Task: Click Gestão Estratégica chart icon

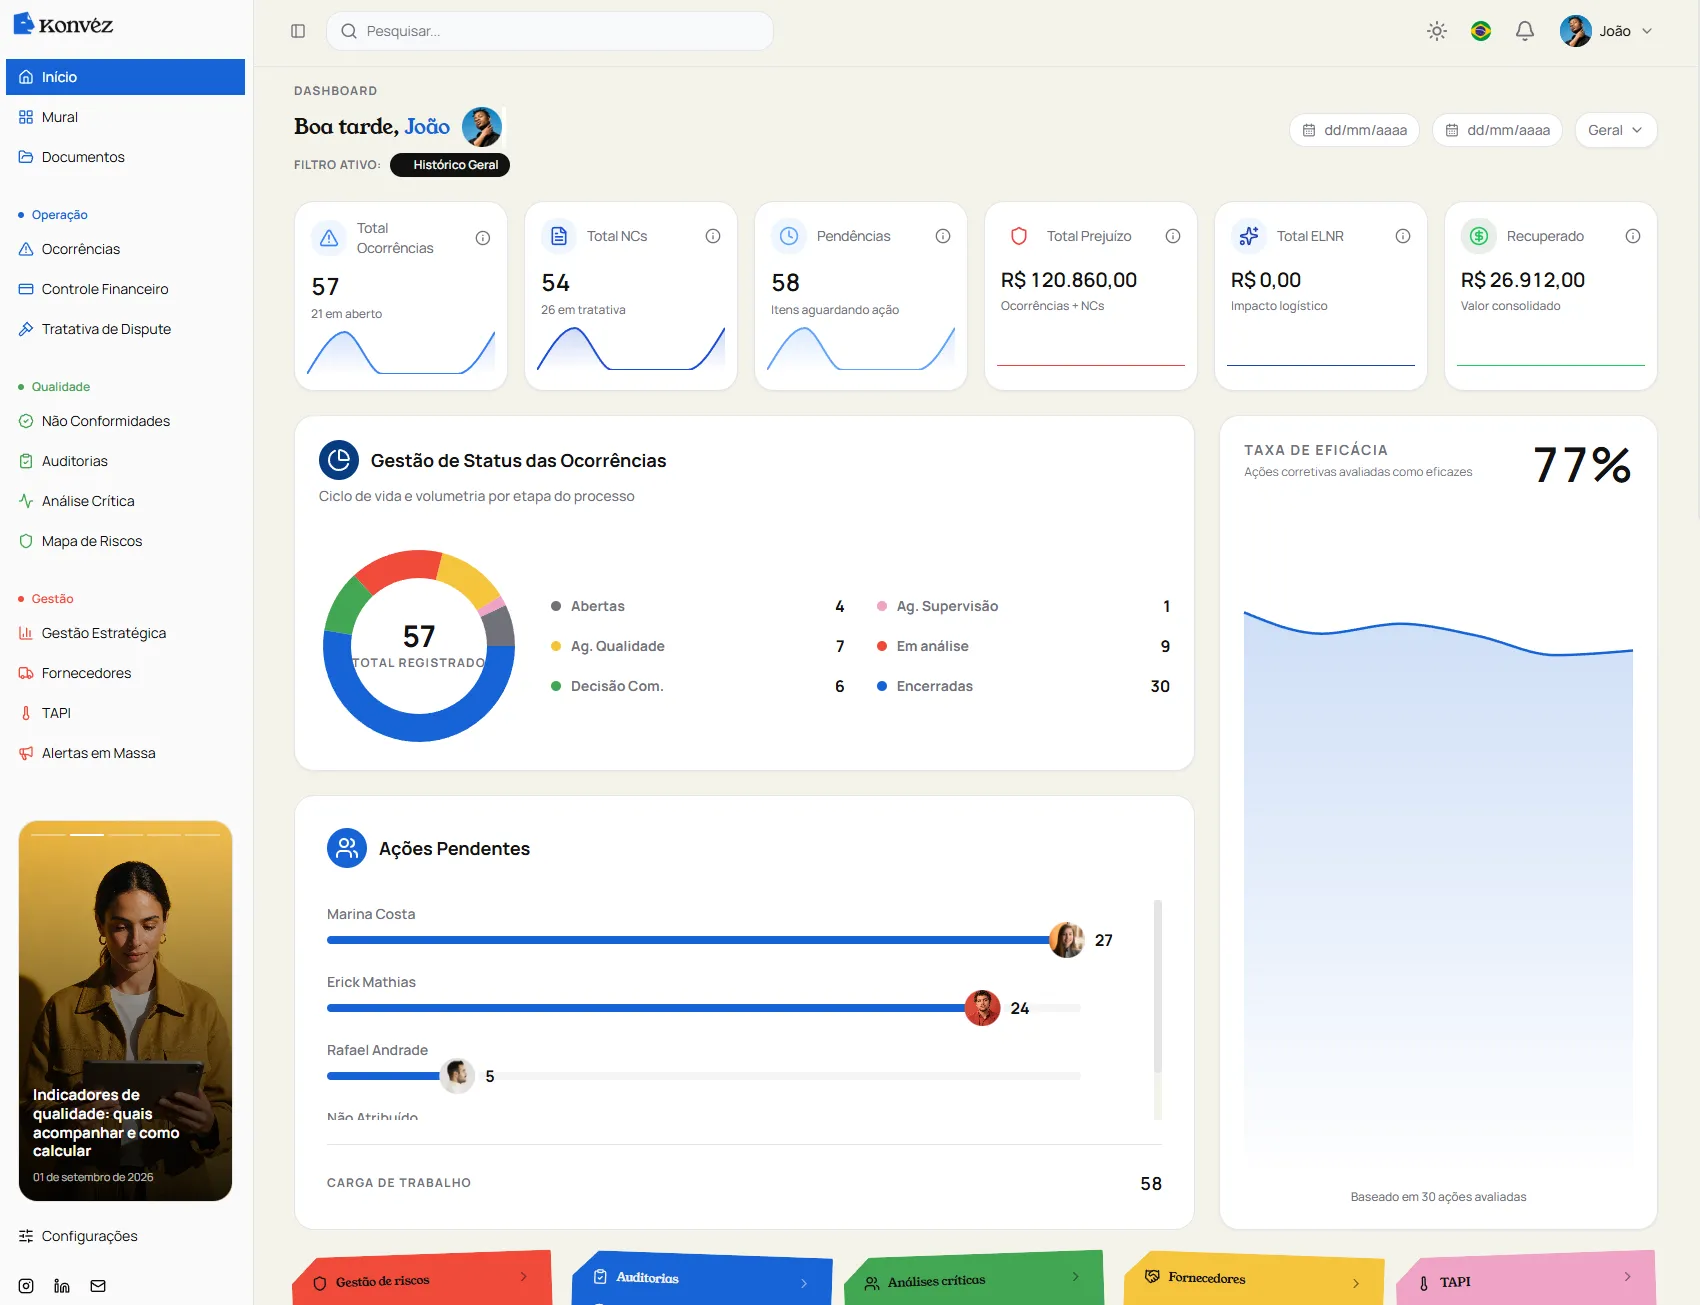Action: (x=26, y=633)
